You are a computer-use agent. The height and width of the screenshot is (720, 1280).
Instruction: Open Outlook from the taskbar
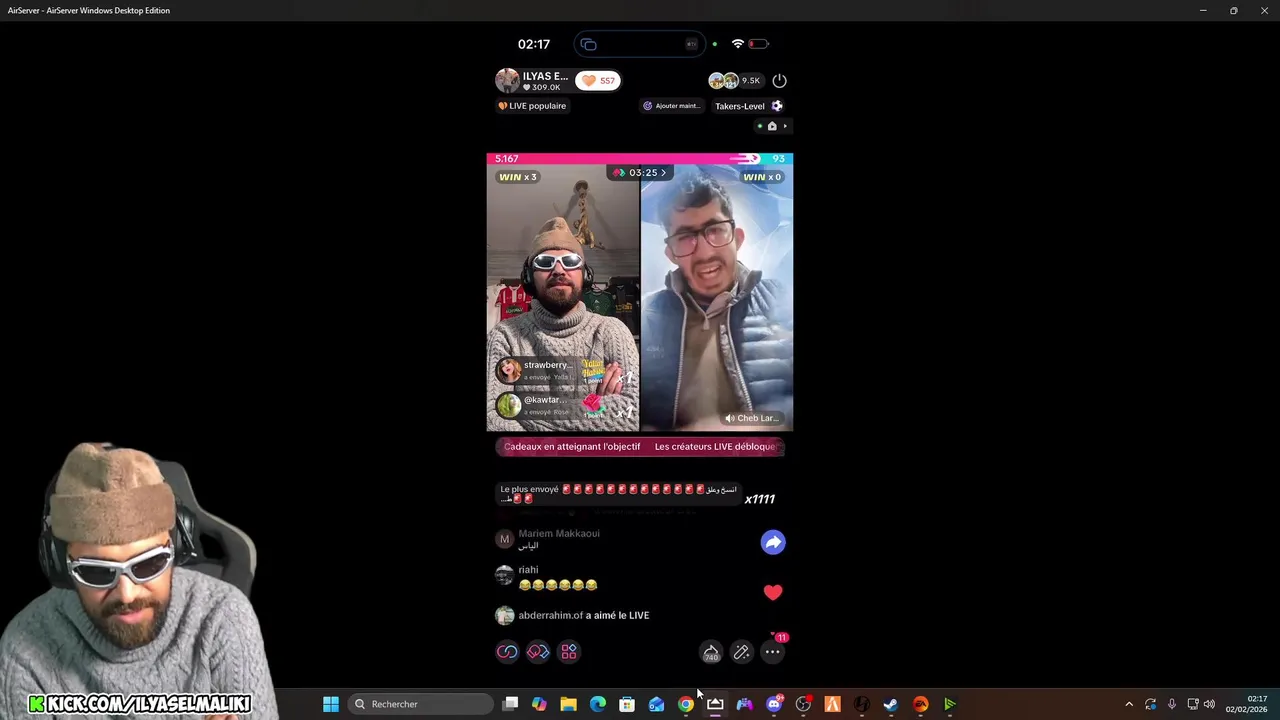pyautogui.click(x=656, y=704)
